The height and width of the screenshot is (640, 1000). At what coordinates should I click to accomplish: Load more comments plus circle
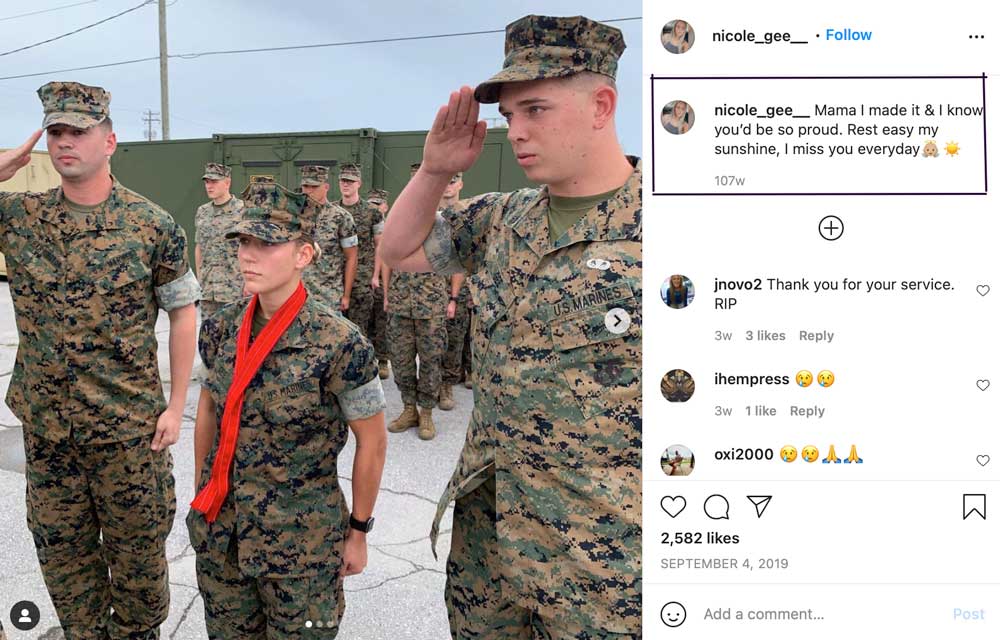pos(830,228)
